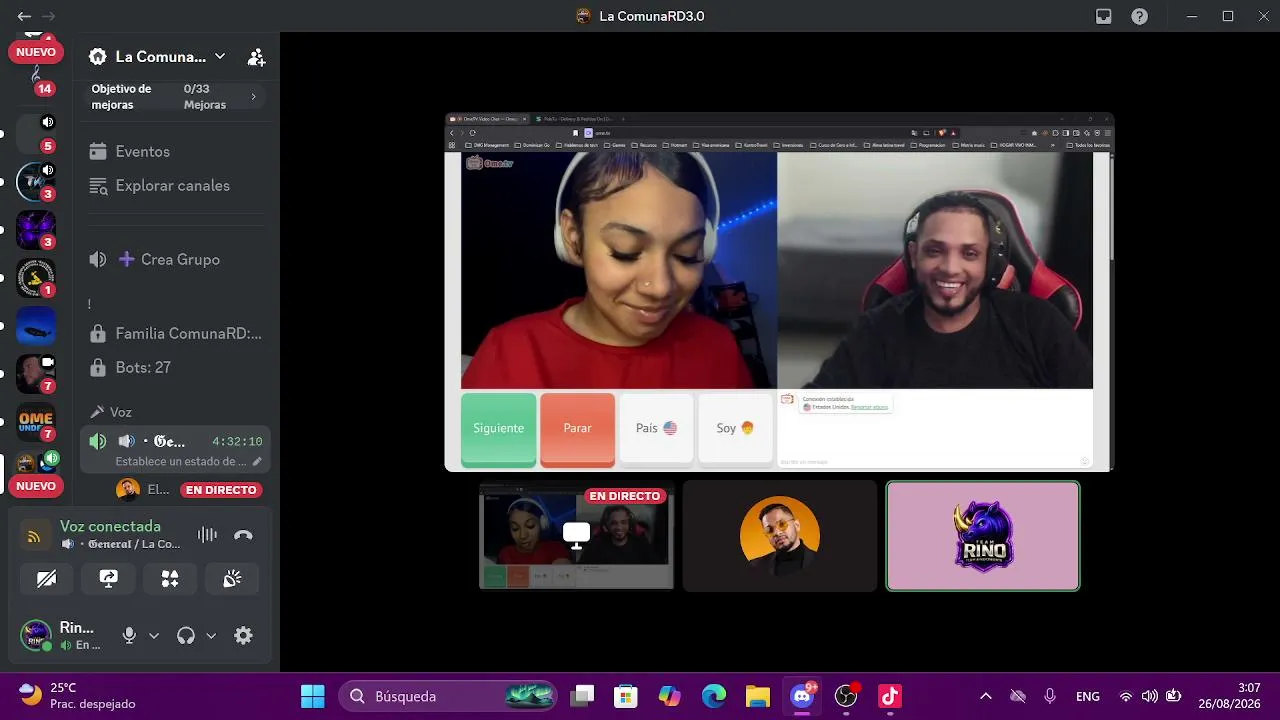Open the Objetivo de mejoras boost arrow
This screenshot has width=1280, height=720.
click(253, 97)
